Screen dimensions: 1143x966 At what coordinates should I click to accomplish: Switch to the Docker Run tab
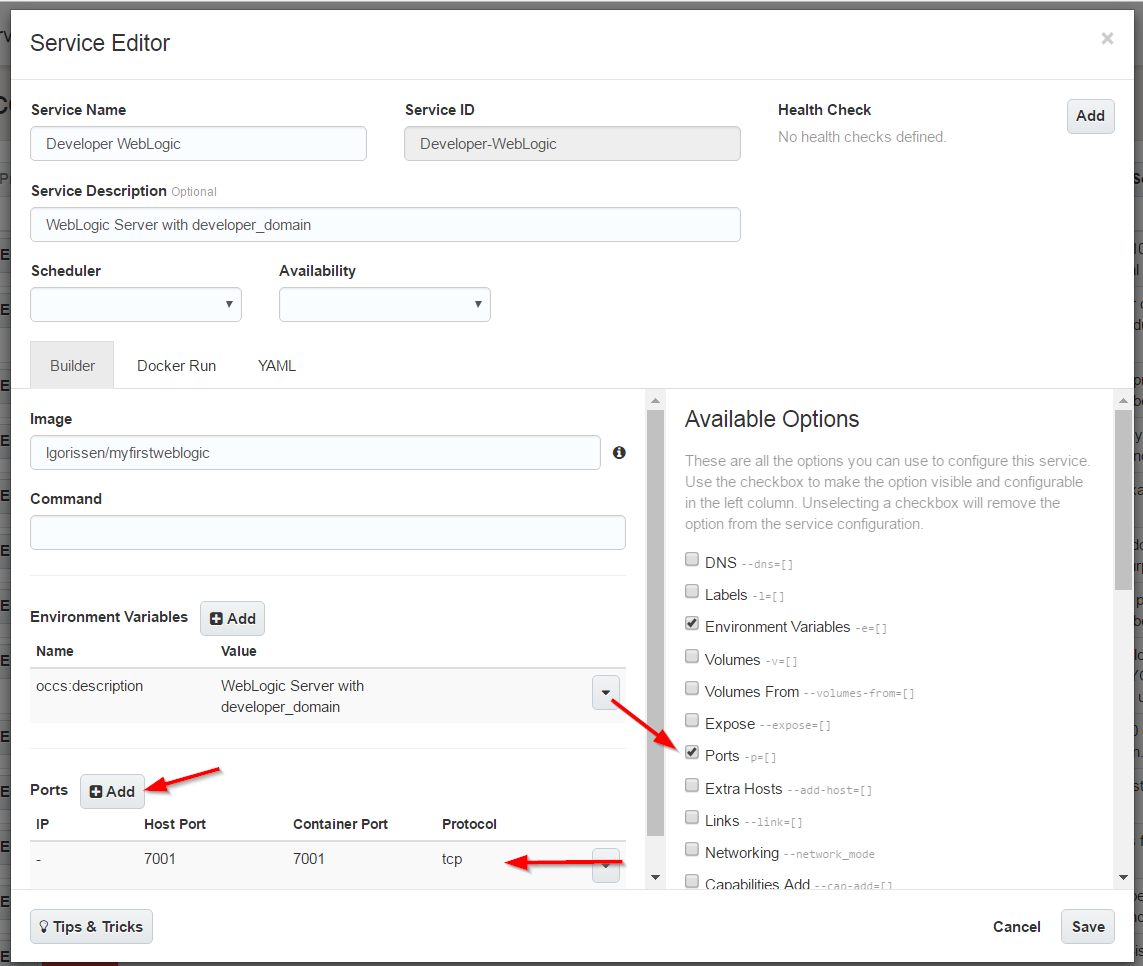(x=176, y=366)
